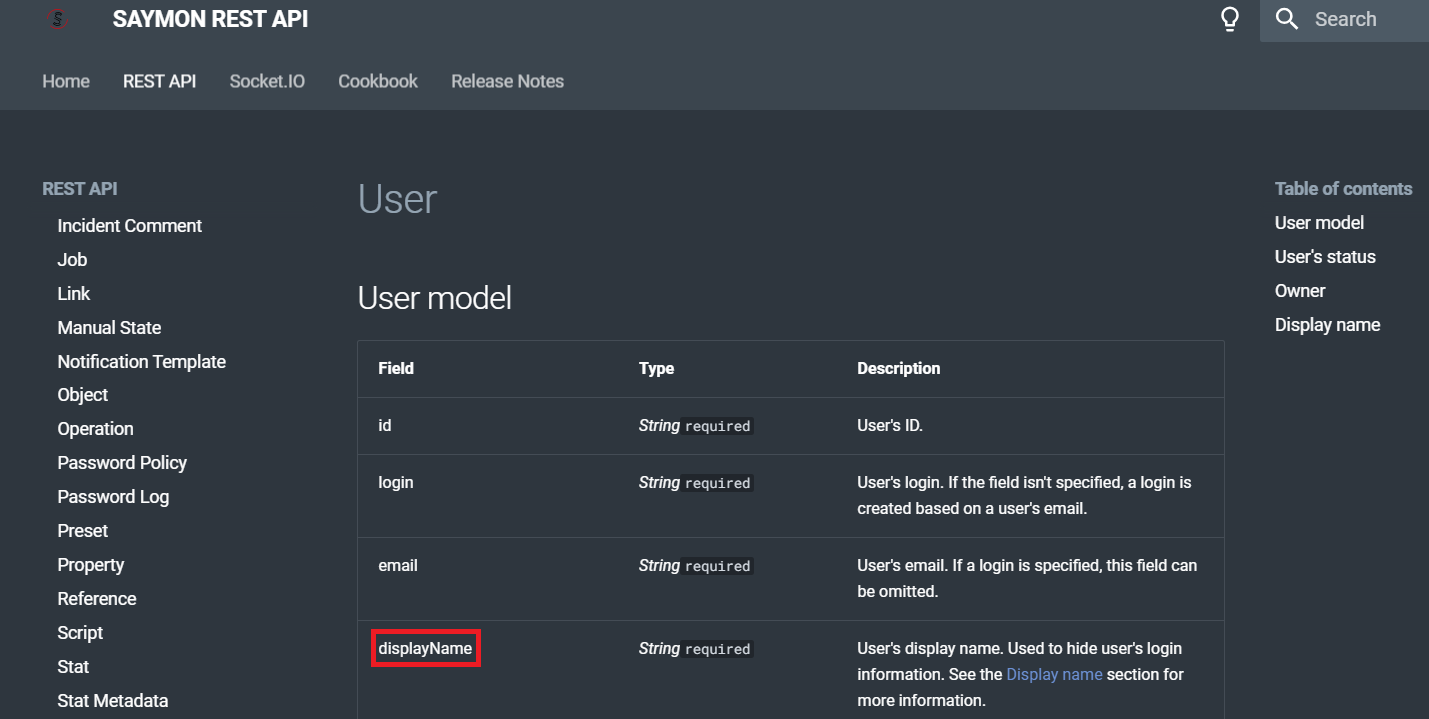Select the REST API tab
The image size is (1429, 719).
tap(159, 81)
